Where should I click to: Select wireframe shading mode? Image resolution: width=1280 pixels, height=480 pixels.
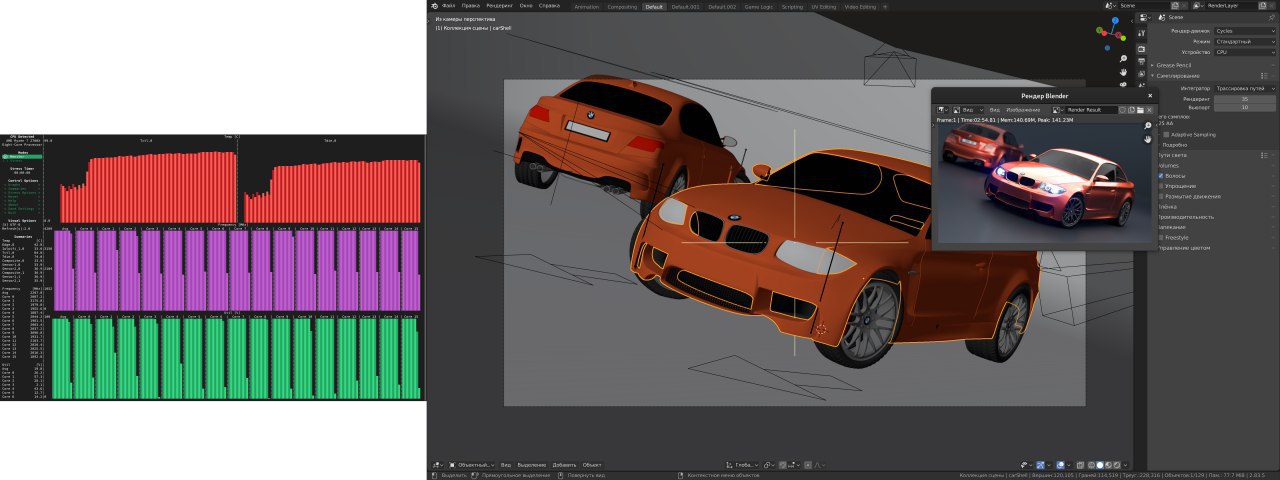tap(1091, 465)
